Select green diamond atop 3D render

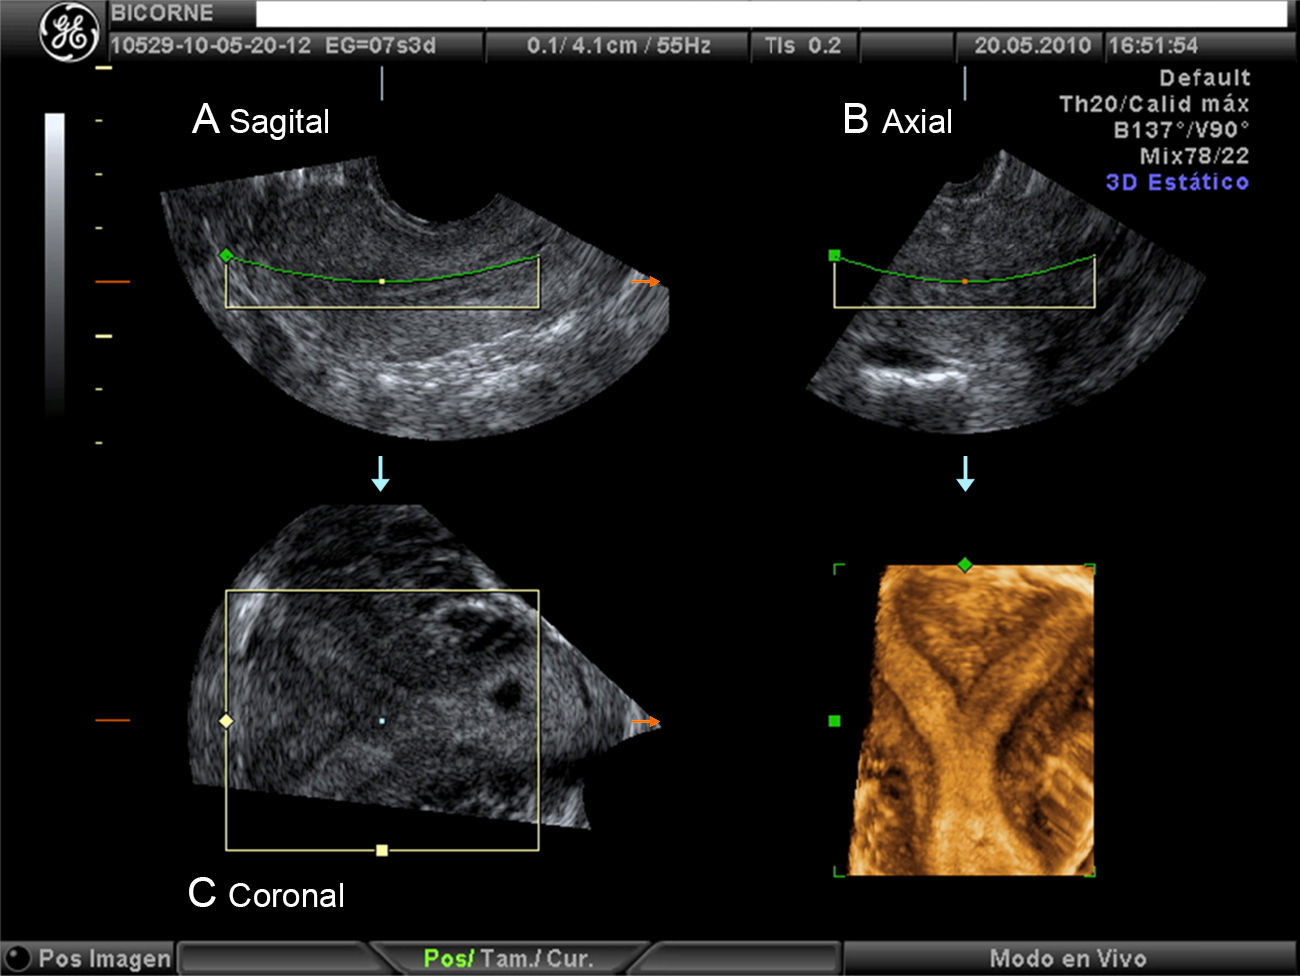[x=964, y=565]
